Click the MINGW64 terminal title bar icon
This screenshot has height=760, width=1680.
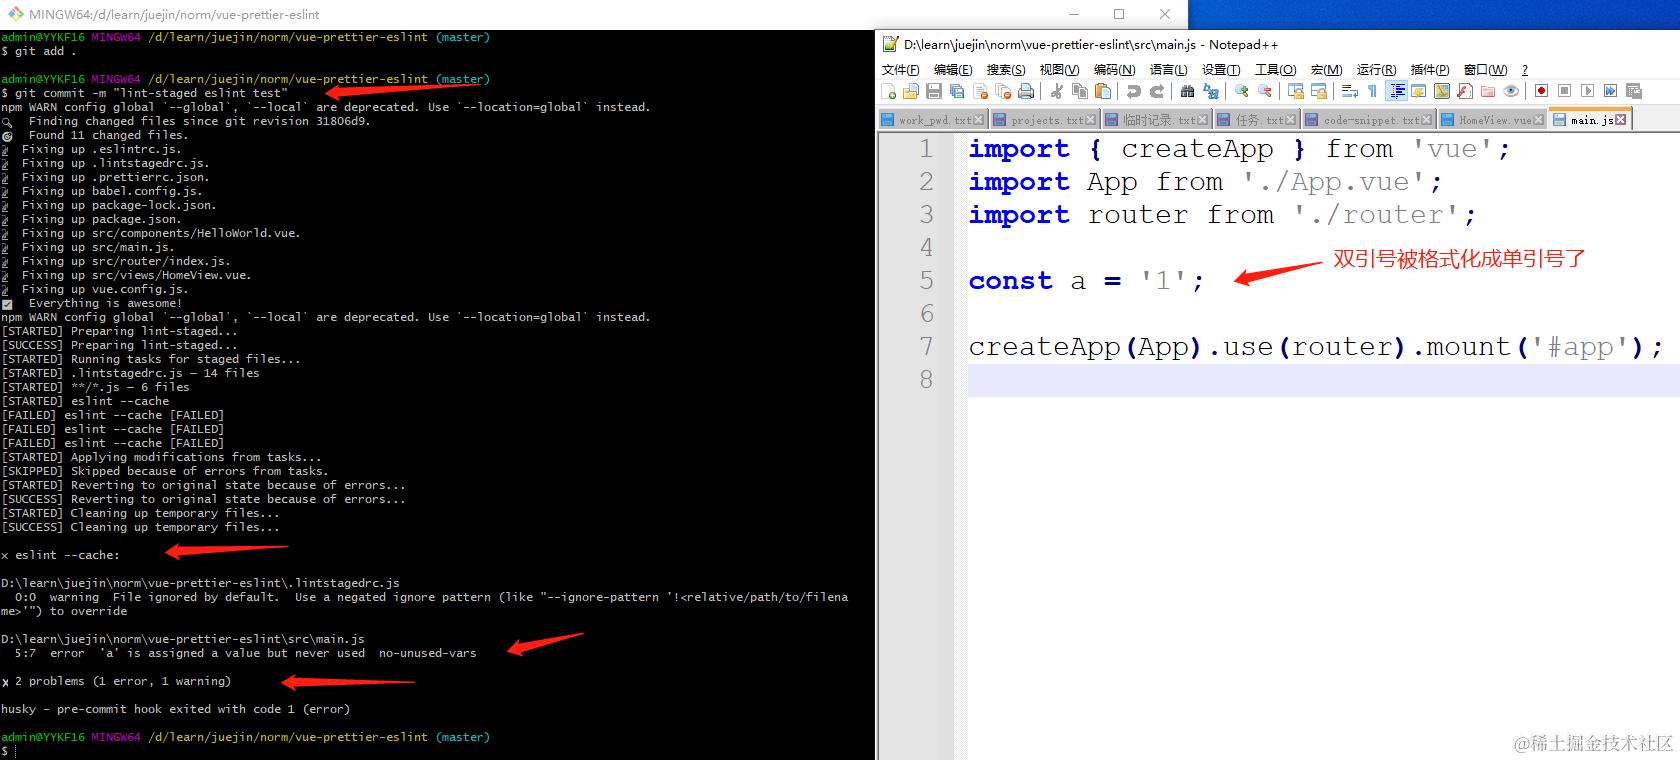[14, 14]
